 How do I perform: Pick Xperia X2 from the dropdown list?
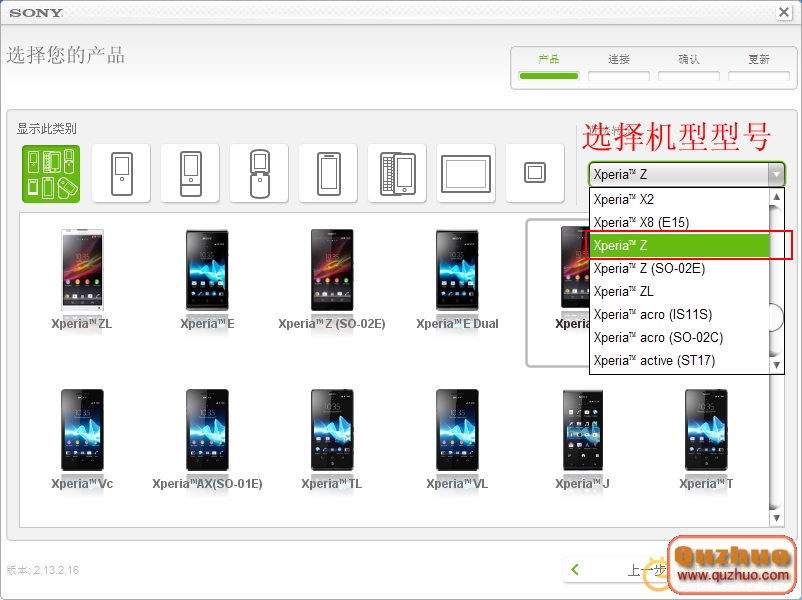coord(680,199)
